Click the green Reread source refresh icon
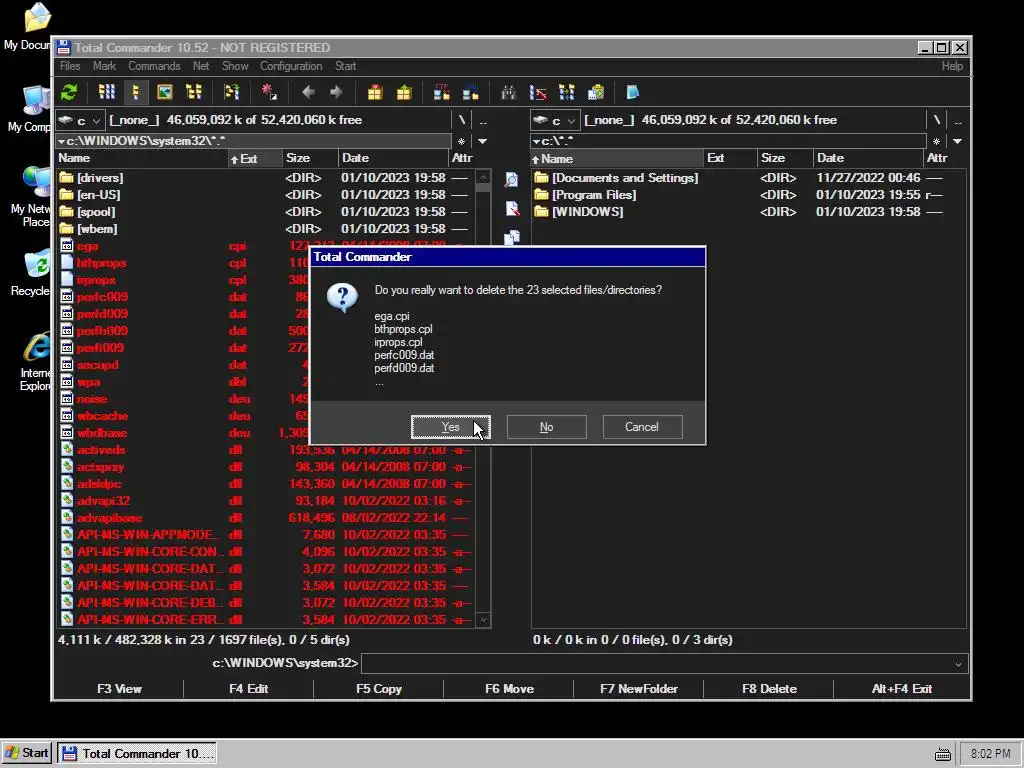Viewport: 1024px width, 768px height. click(x=69, y=92)
